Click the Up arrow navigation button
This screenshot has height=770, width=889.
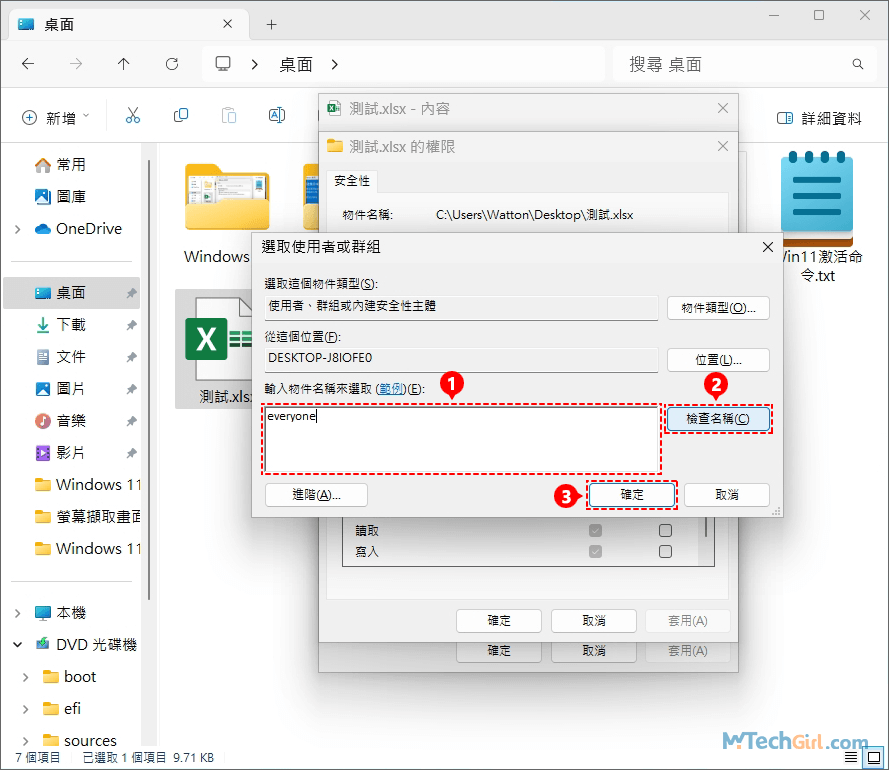(123, 64)
